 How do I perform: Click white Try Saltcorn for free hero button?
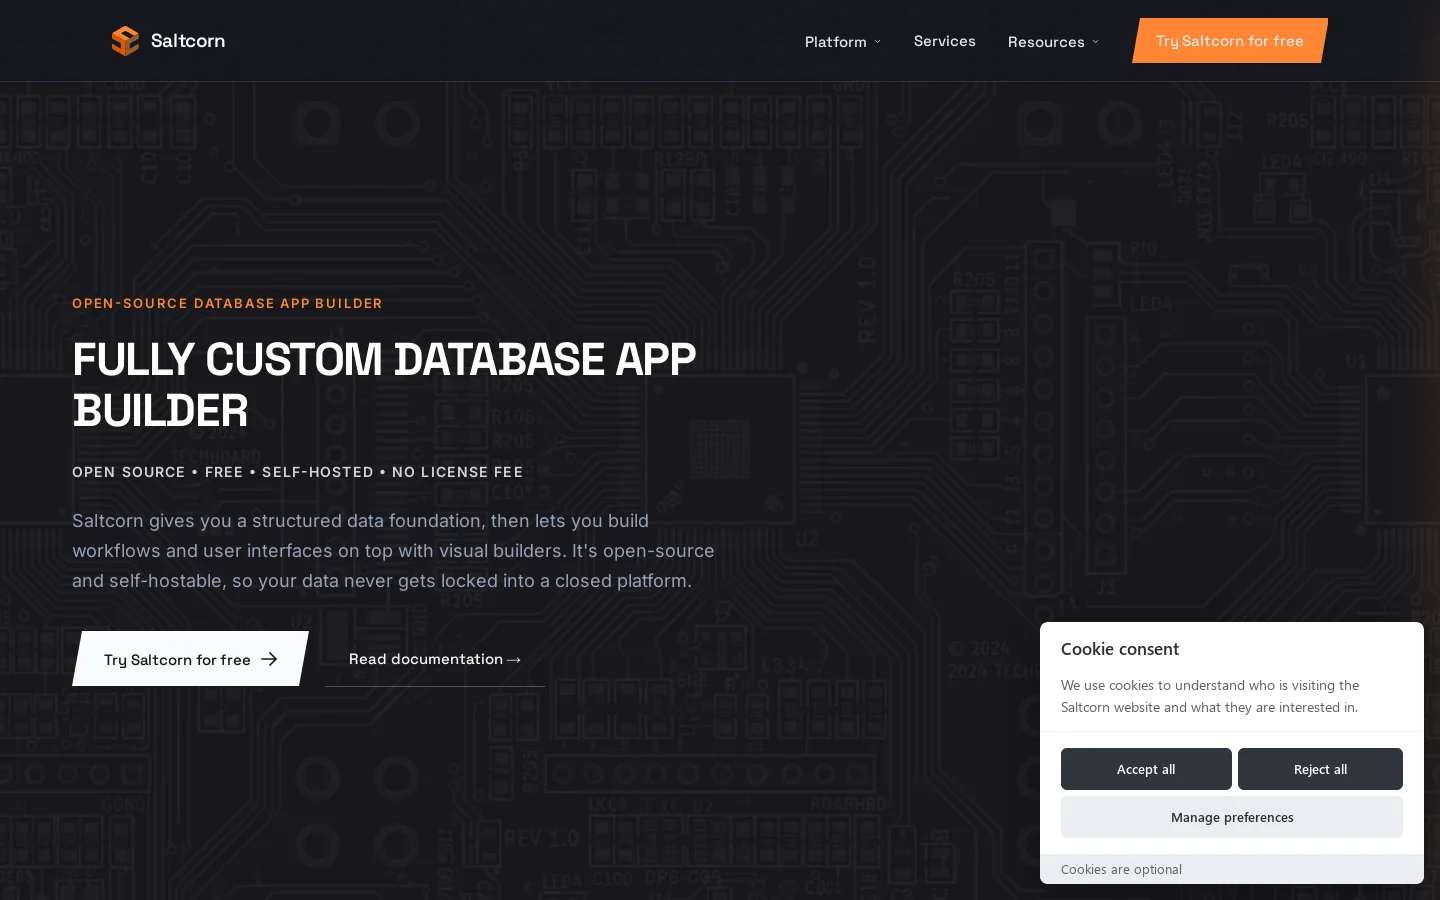[x=190, y=659]
